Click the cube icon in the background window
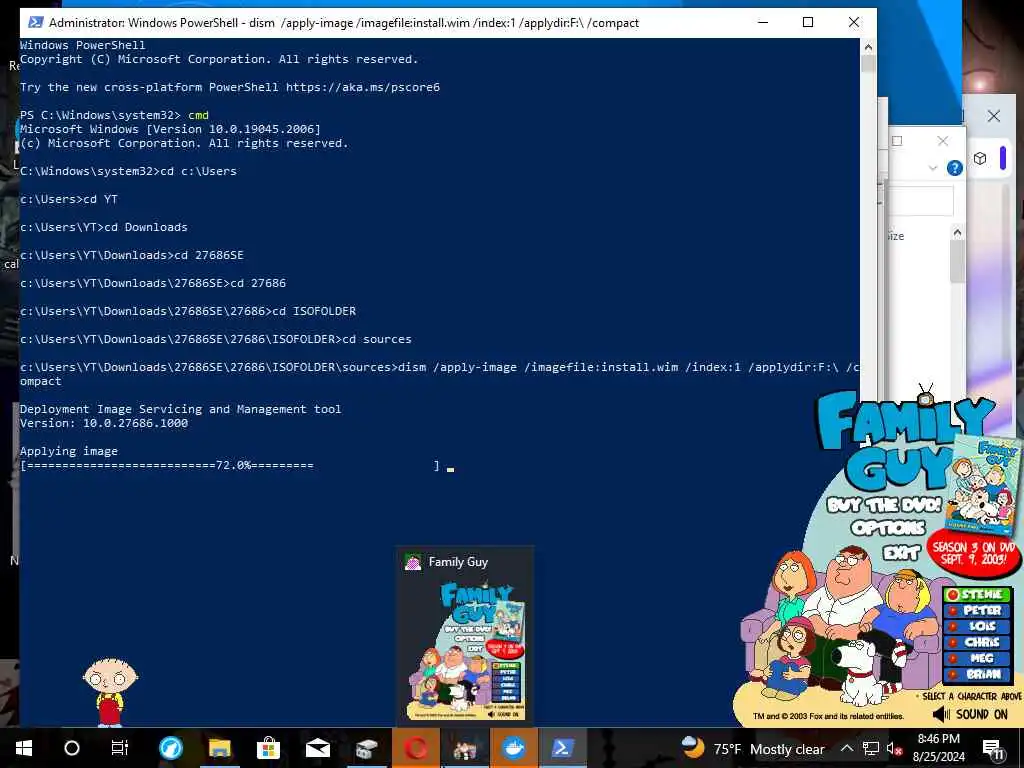 click(980, 158)
